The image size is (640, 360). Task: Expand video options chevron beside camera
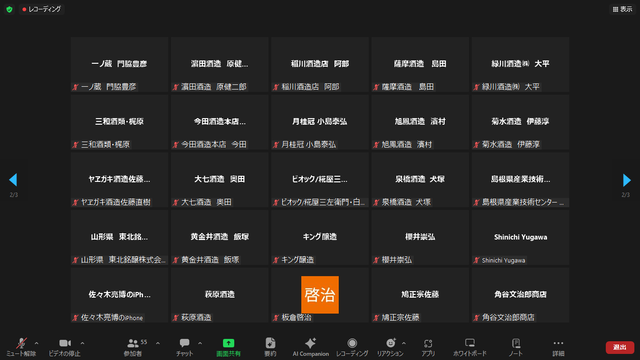(x=82, y=343)
